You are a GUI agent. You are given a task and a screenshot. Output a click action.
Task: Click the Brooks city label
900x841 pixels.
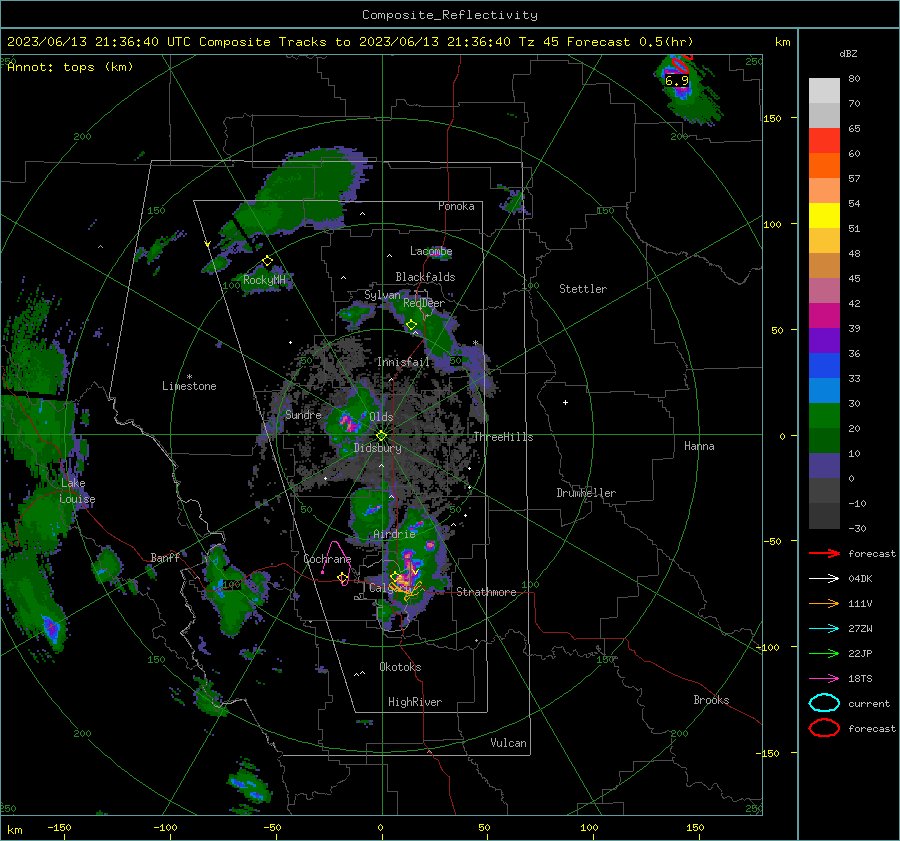click(711, 700)
